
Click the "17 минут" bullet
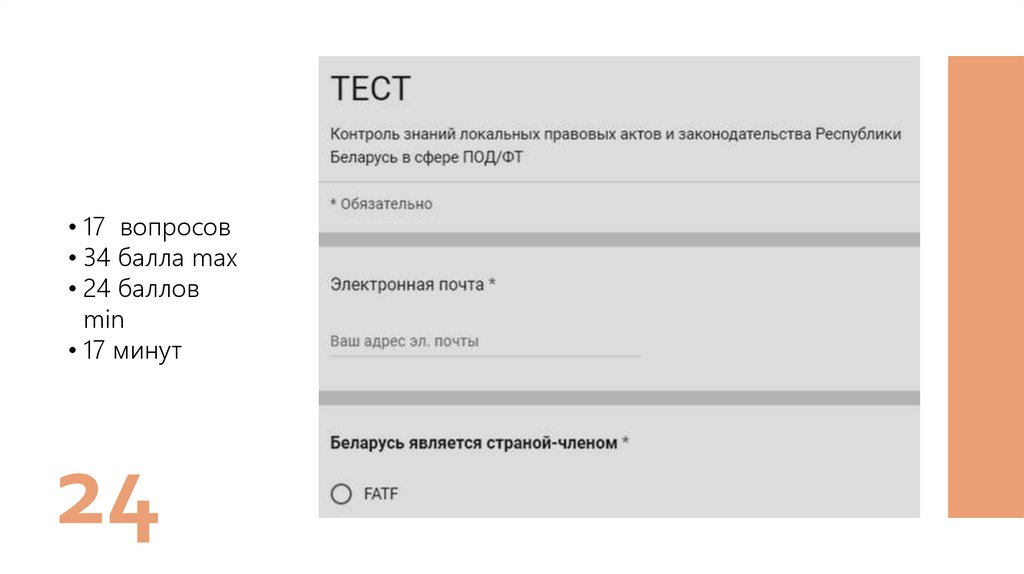point(132,351)
